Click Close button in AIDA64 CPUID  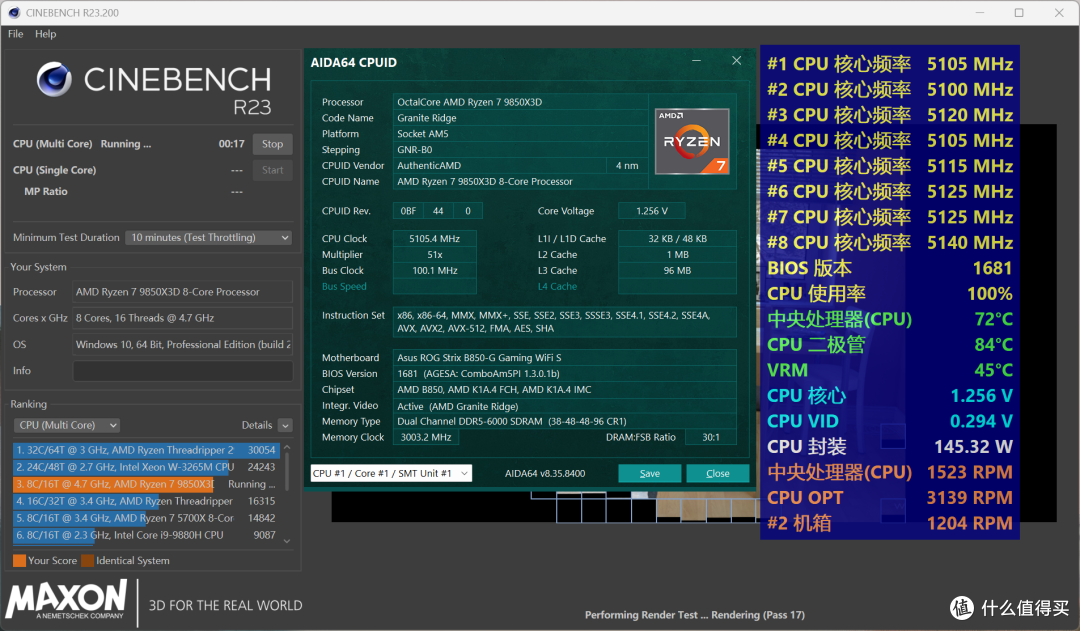click(718, 473)
